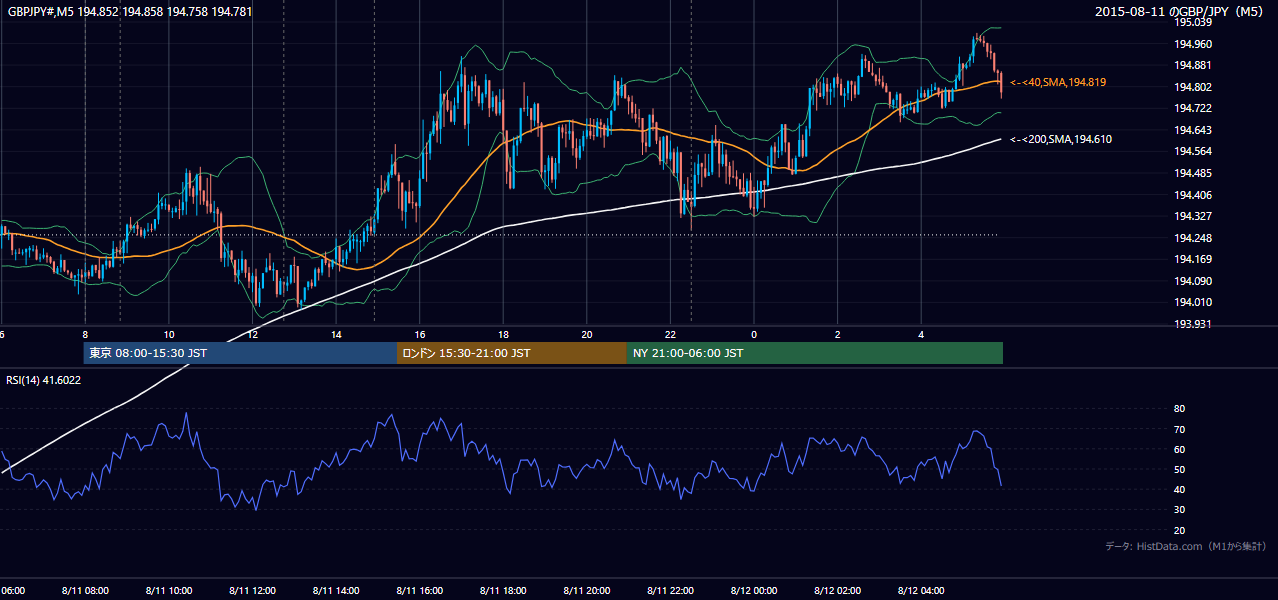Click the 194.802 price axis label
The width and height of the screenshot is (1278, 600).
(x=1193, y=87)
